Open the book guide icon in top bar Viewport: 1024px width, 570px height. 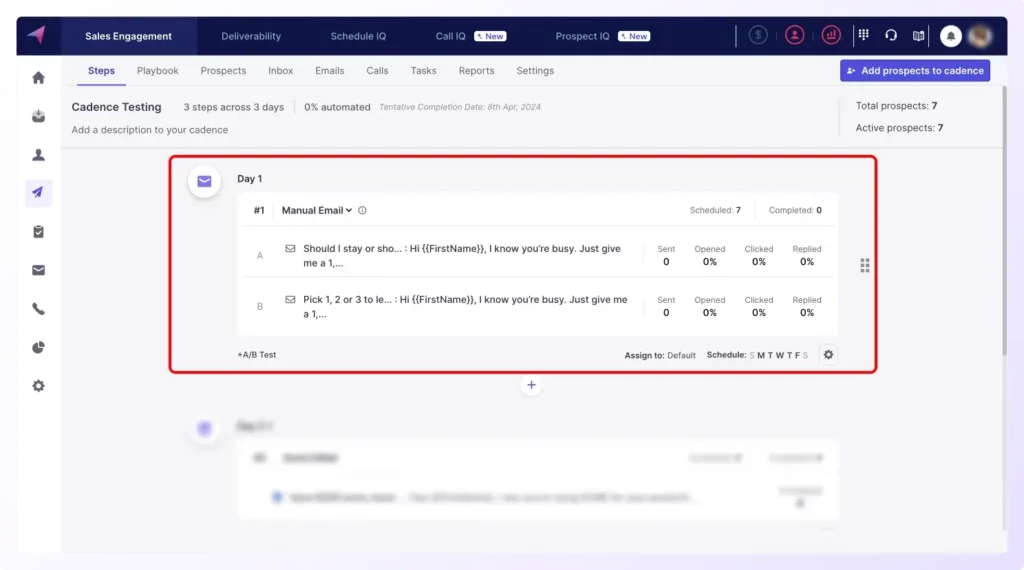tap(918, 36)
